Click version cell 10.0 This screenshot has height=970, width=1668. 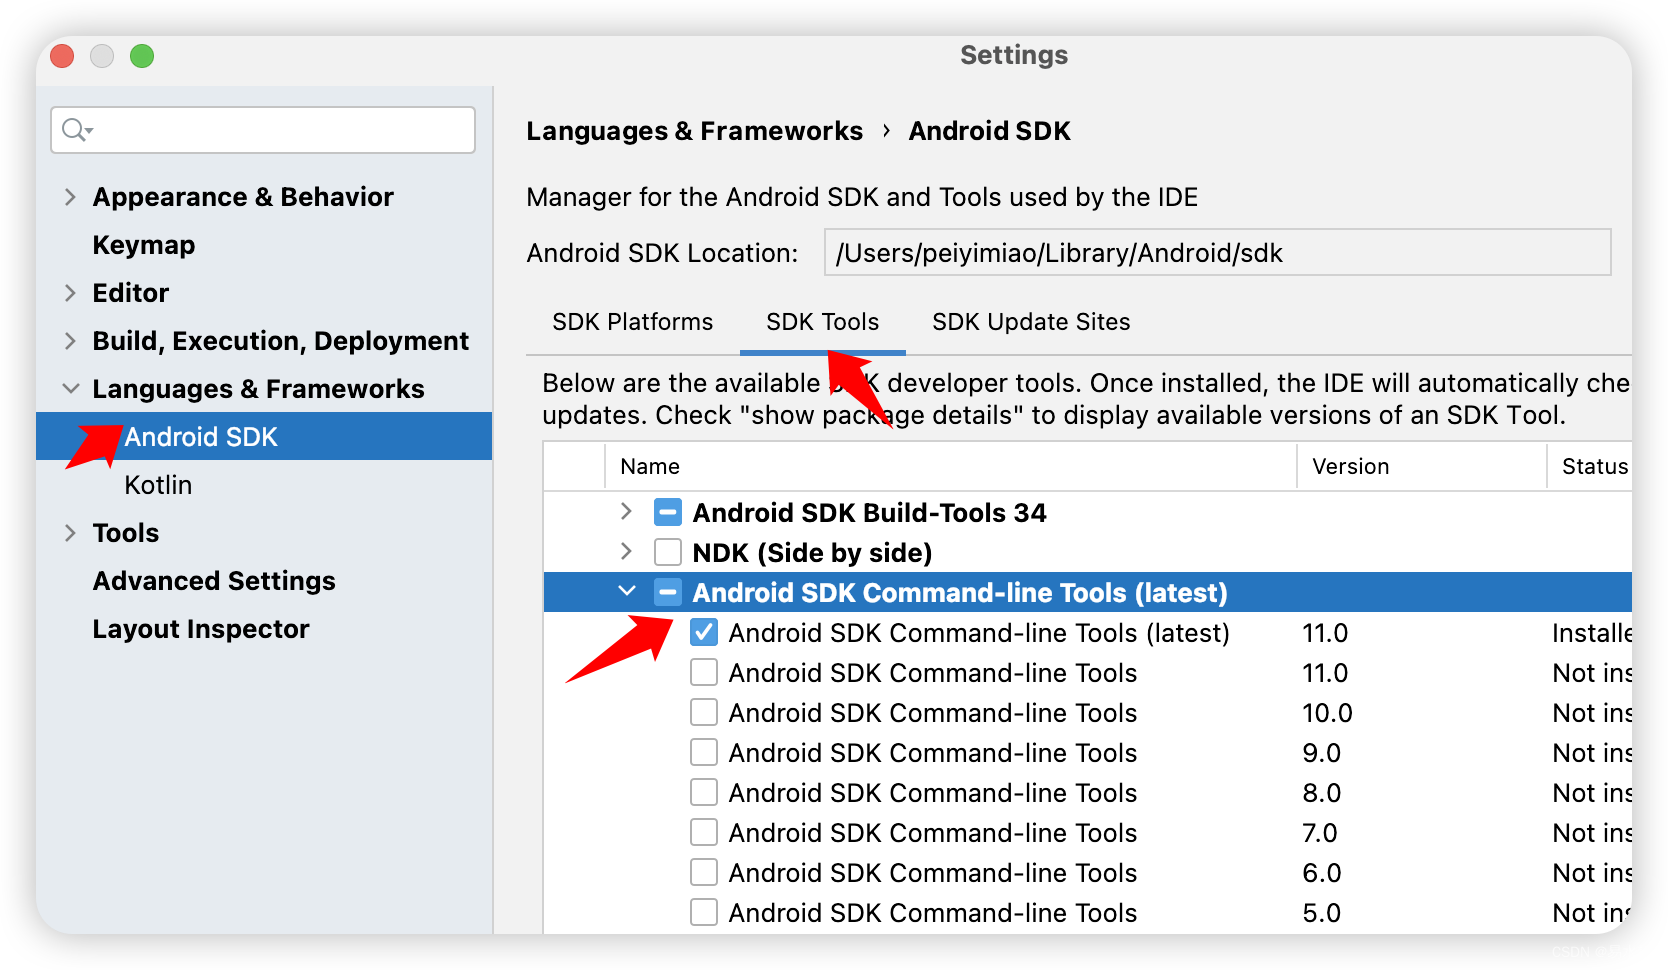(x=1327, y=713)
